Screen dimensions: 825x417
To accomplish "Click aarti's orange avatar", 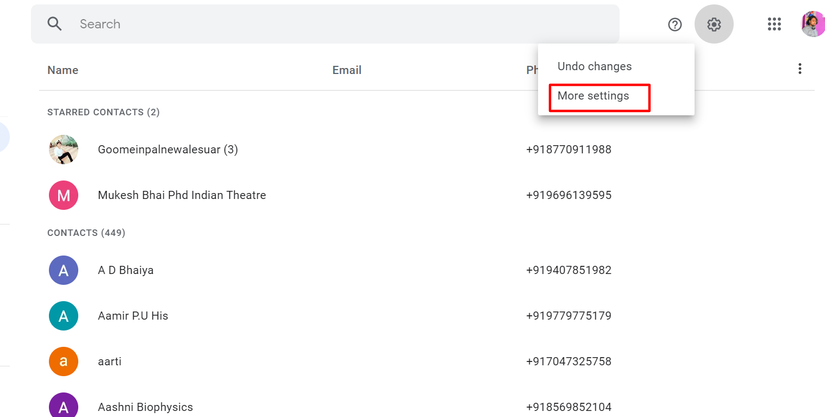I will [64, 361].
